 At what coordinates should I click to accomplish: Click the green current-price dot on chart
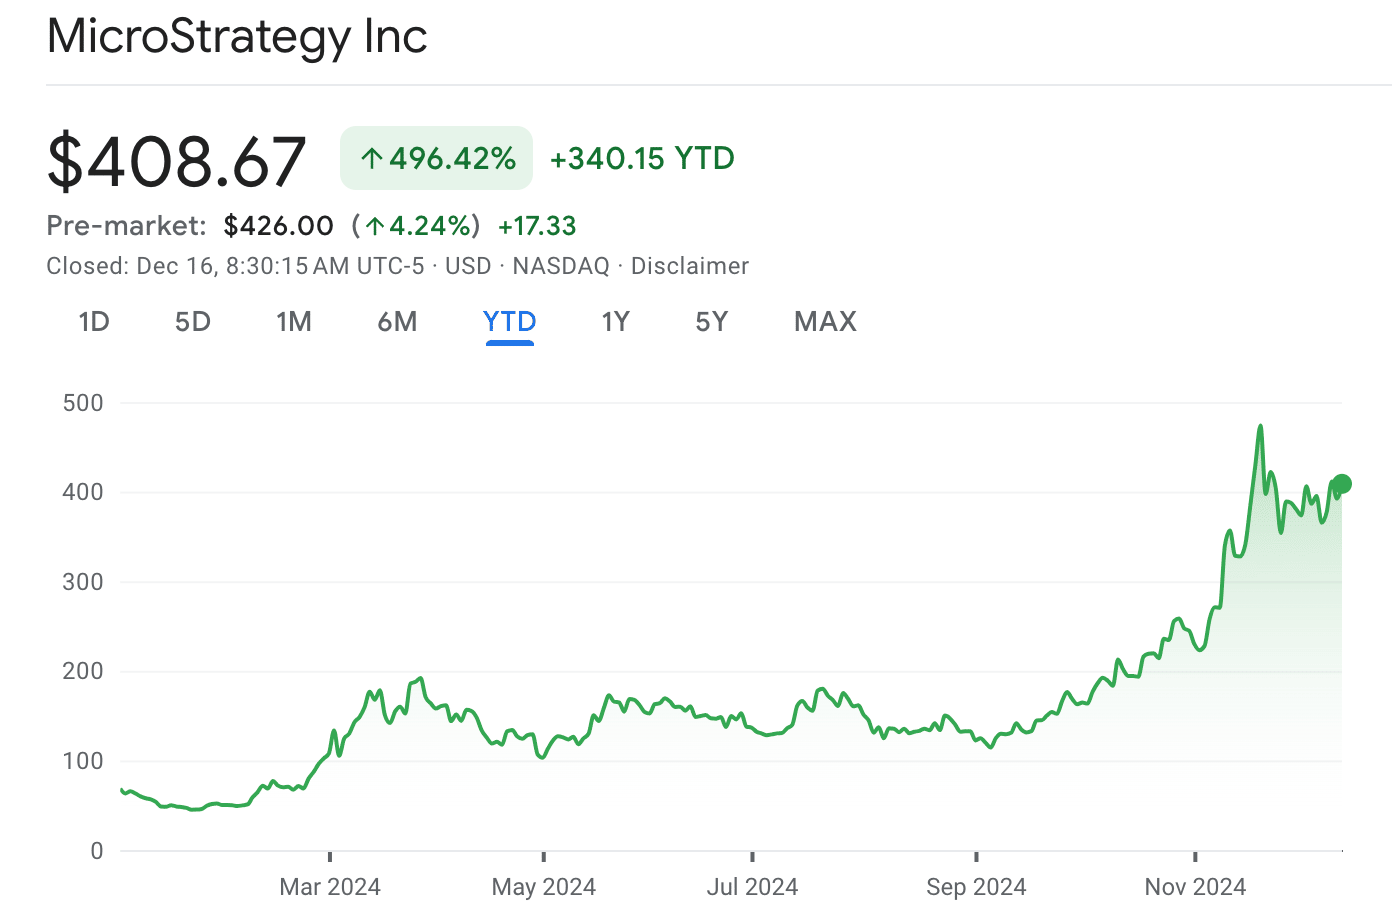coord(1342,484)
